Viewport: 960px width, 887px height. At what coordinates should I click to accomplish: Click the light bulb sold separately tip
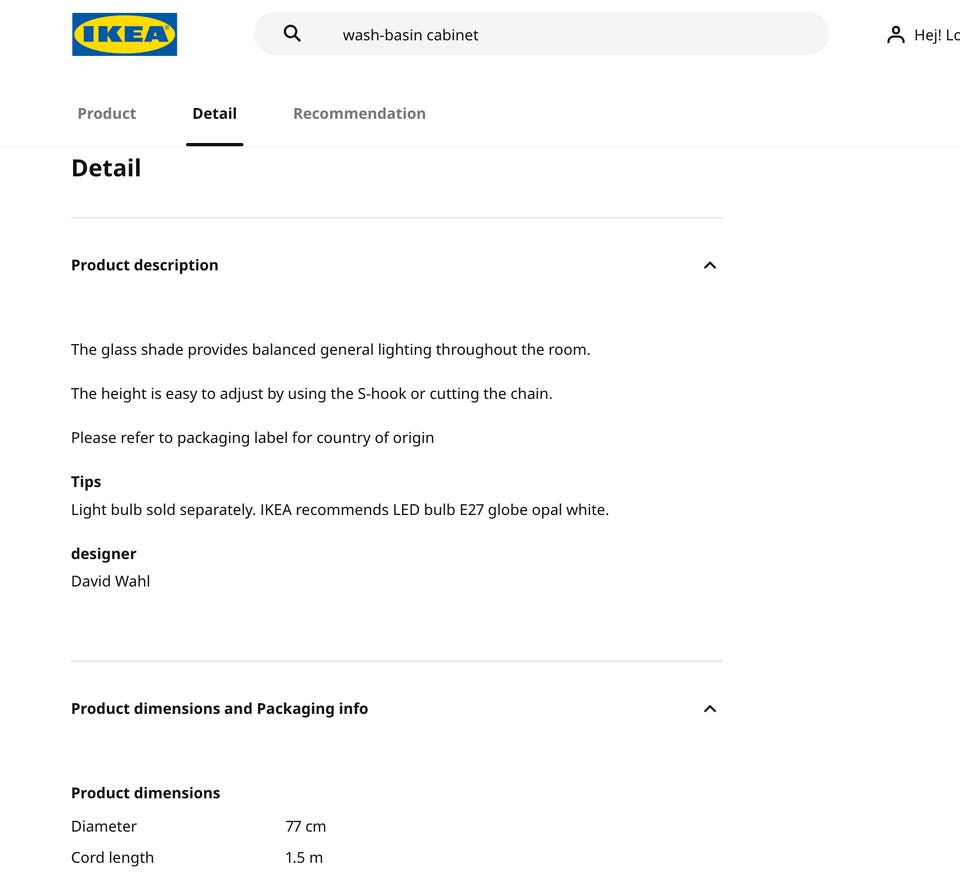340,510
